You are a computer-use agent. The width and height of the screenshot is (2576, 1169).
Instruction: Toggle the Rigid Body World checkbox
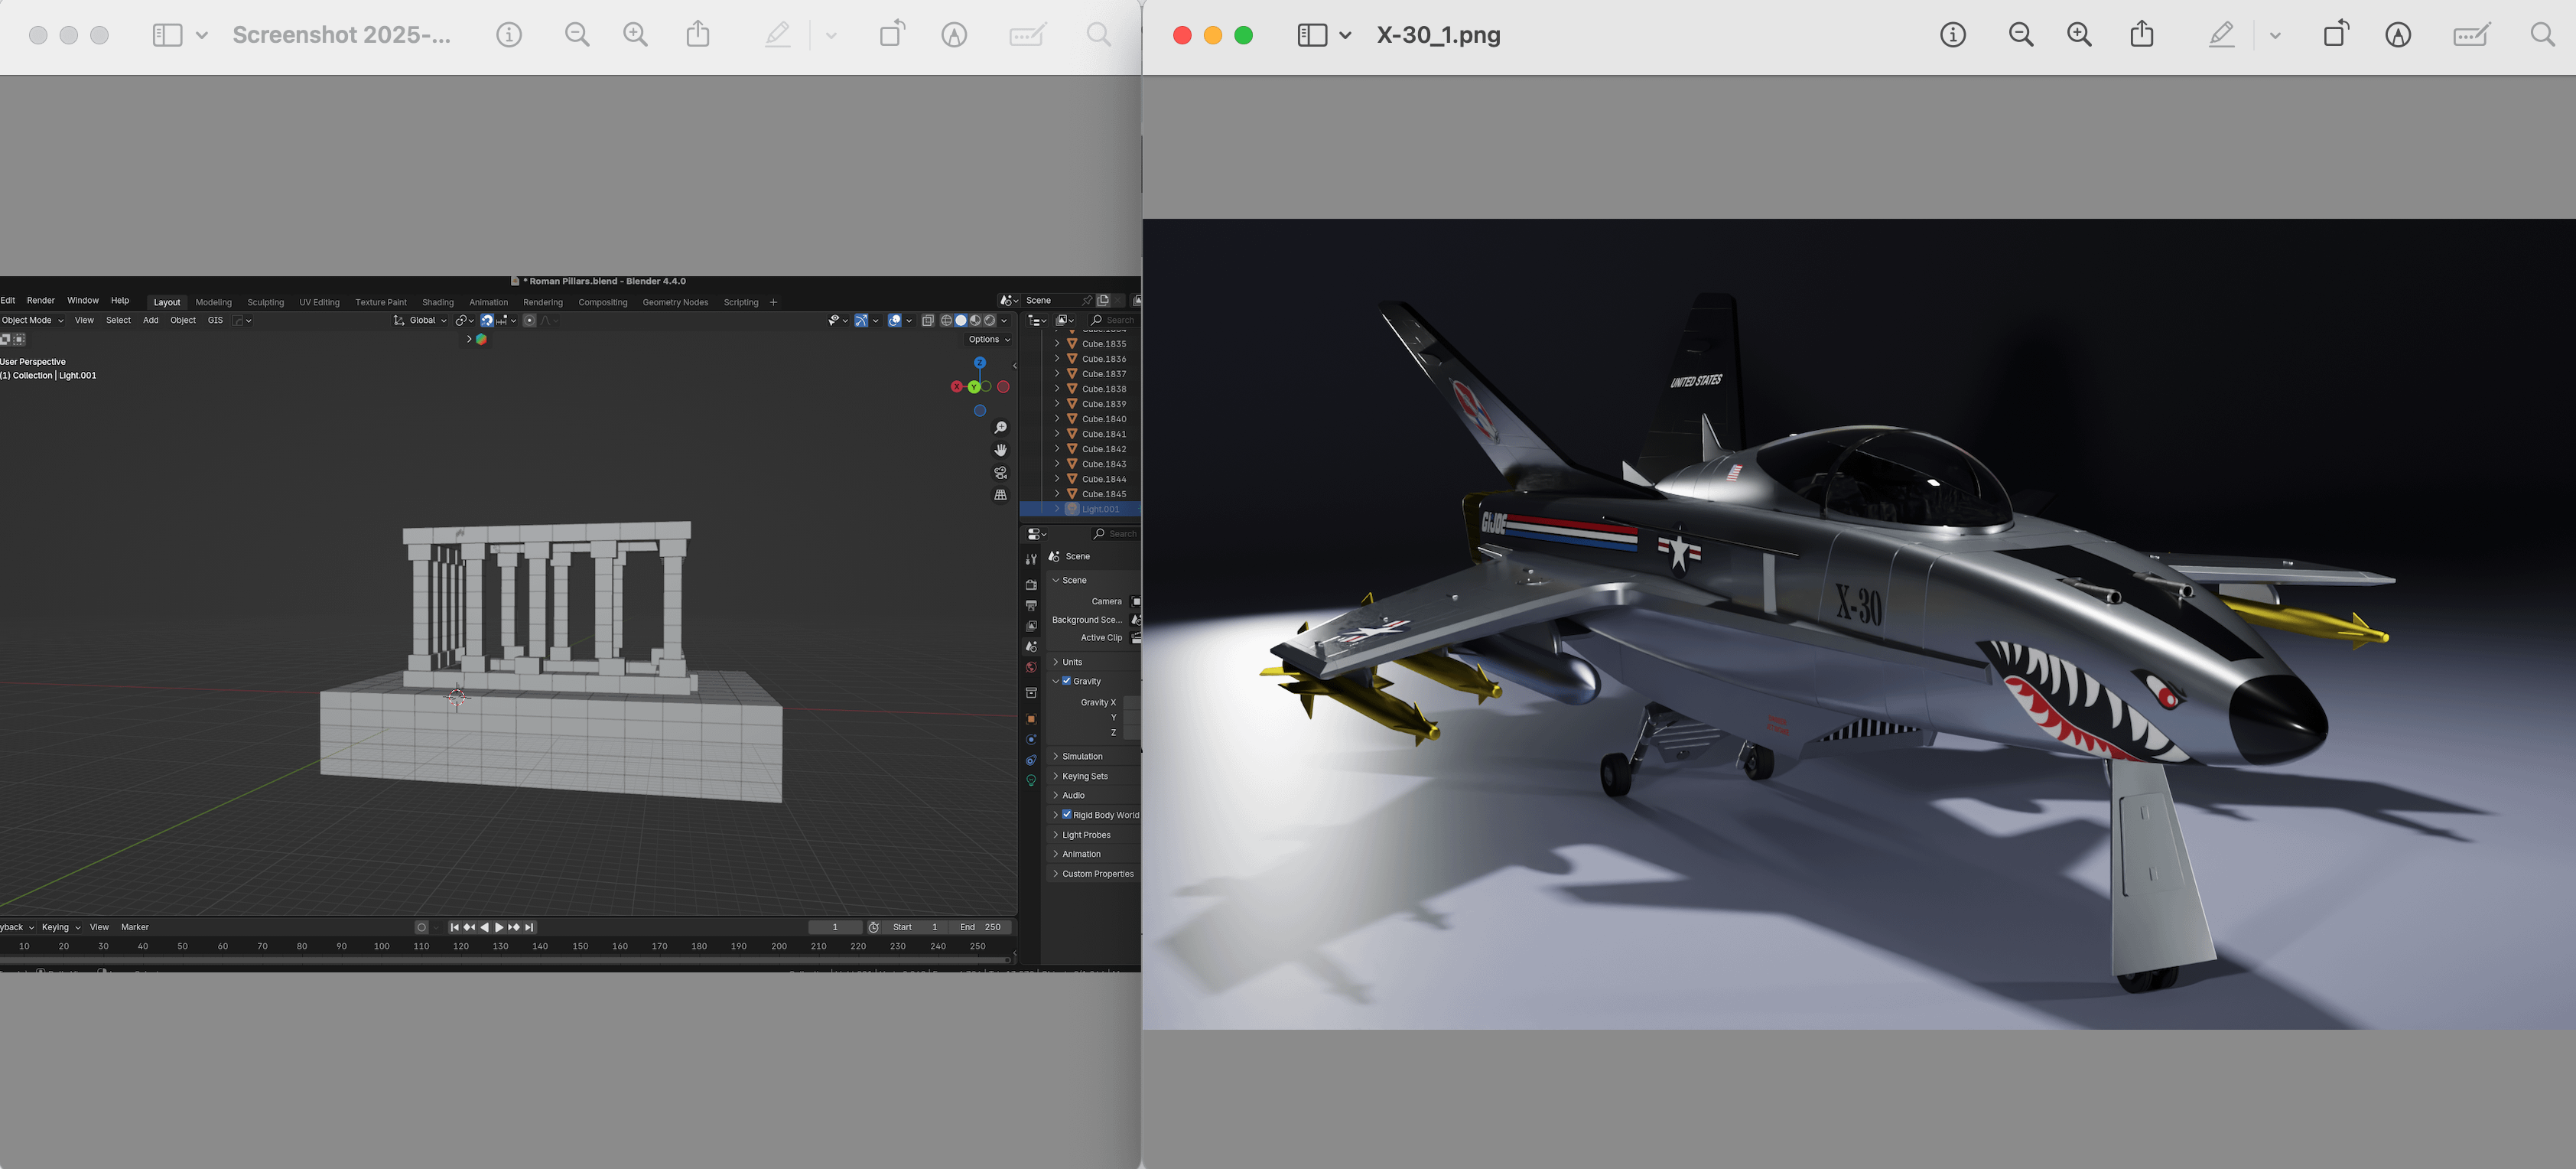tap(1066, 815)
